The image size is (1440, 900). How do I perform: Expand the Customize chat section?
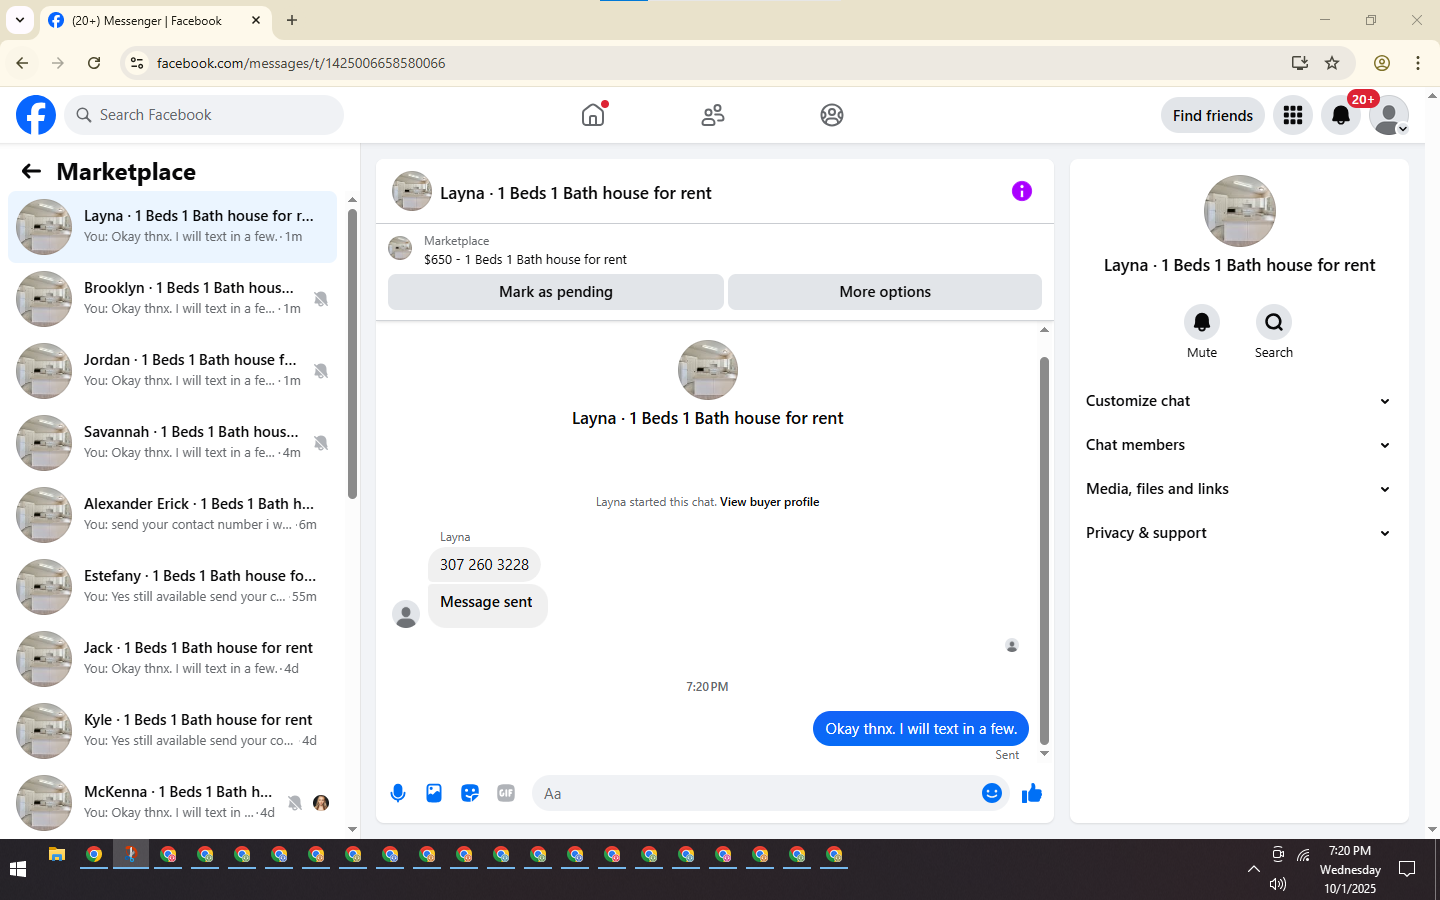tap(1239, 401)
